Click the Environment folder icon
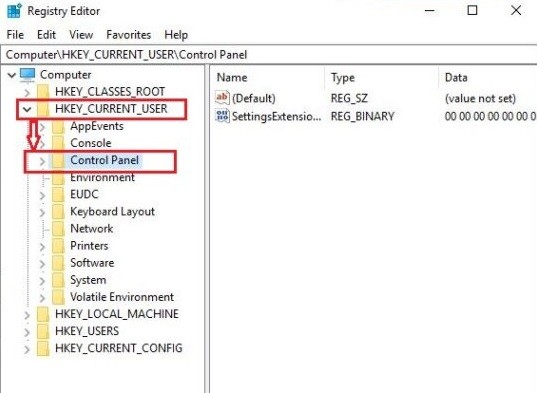The height and width of the screenshot is (393, 537). [58, 177]
